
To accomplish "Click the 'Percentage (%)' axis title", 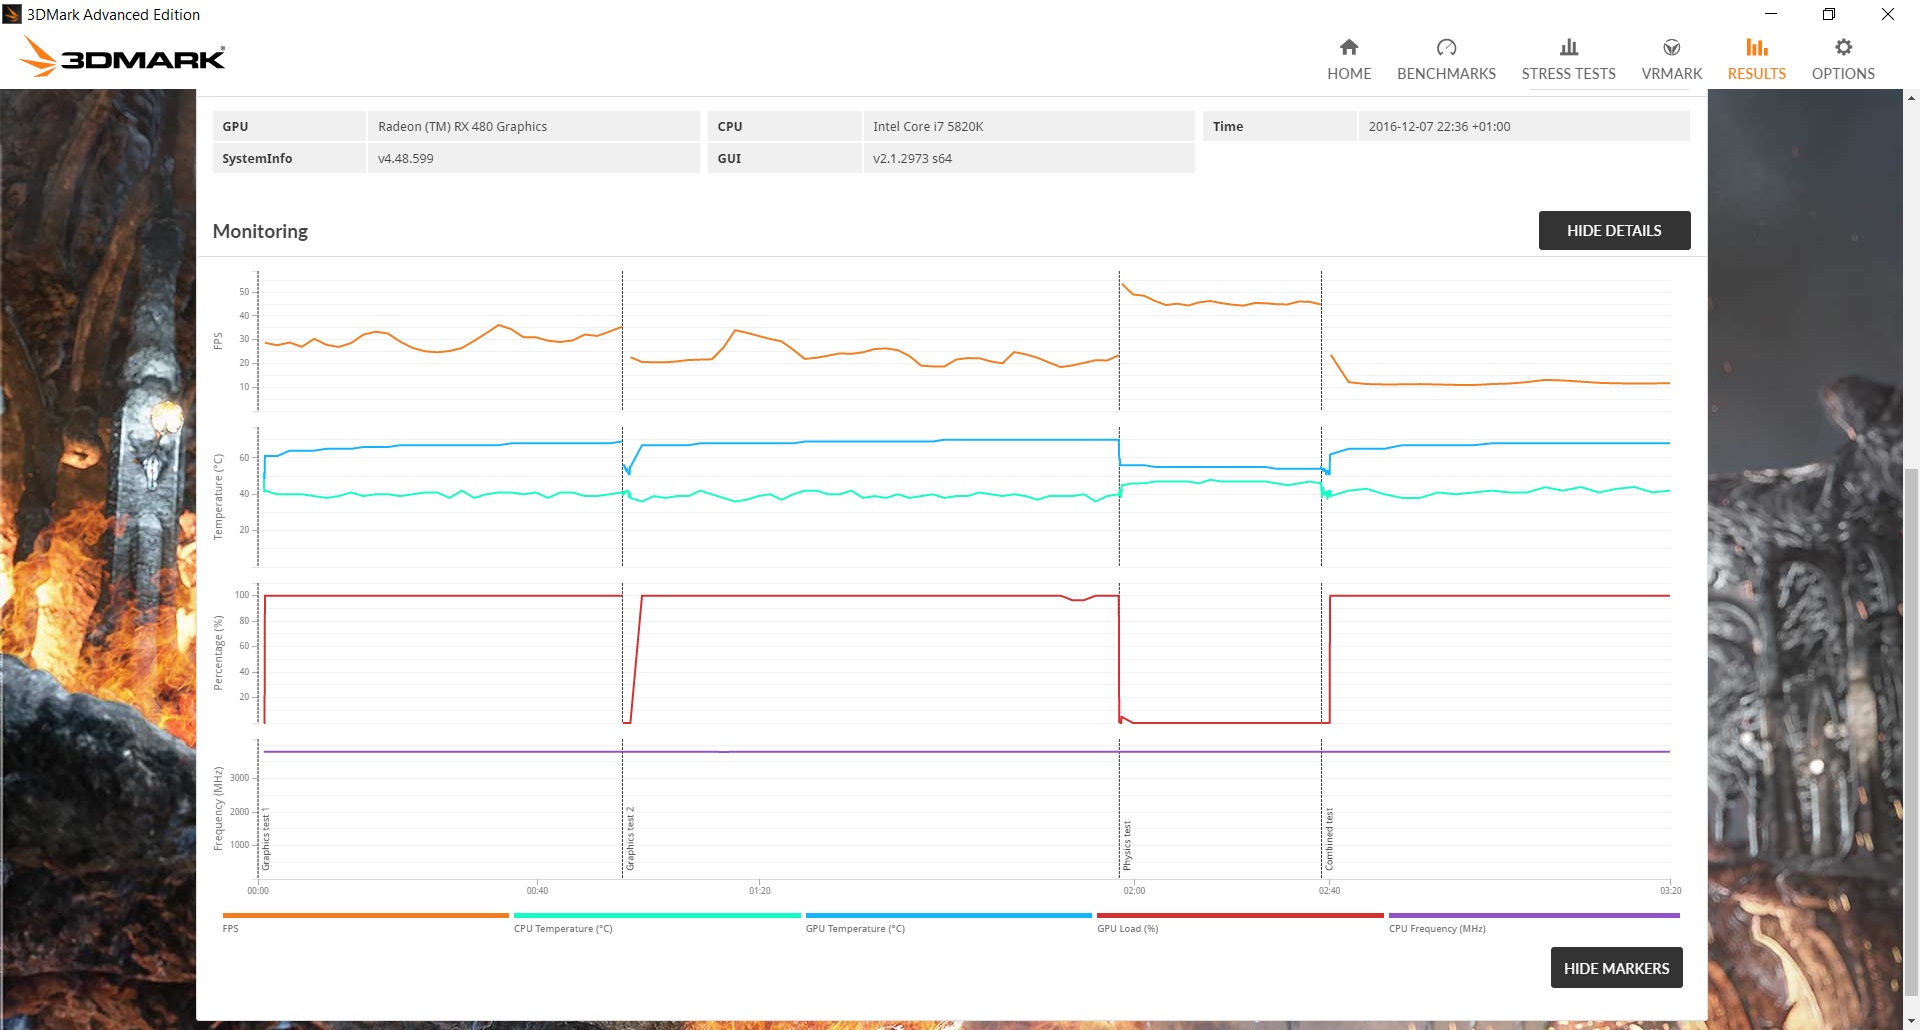I will tap(218, 652).
